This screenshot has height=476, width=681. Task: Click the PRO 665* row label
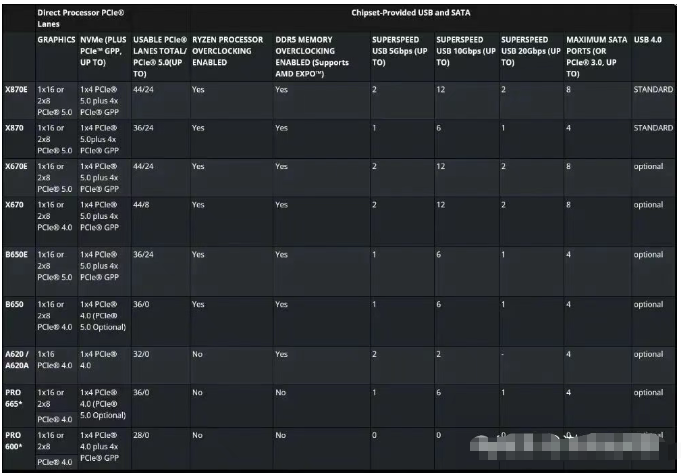[14, 398]
